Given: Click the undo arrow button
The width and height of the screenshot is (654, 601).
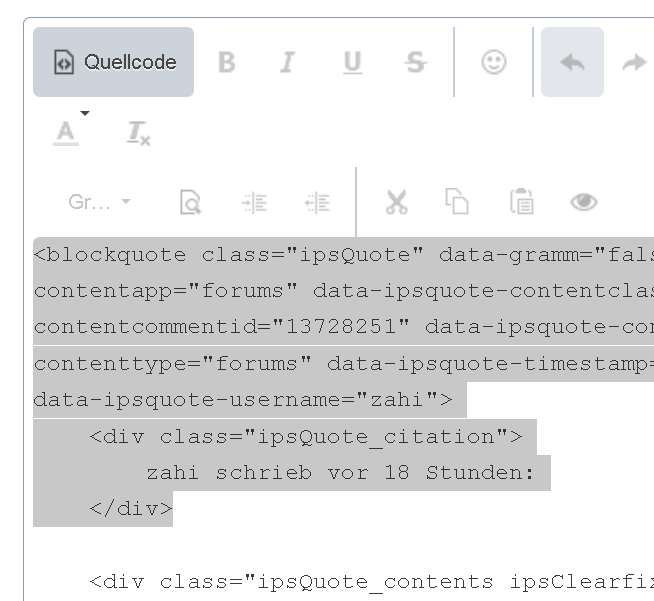Looking at the screenshot, I should [x=572, y=62].
